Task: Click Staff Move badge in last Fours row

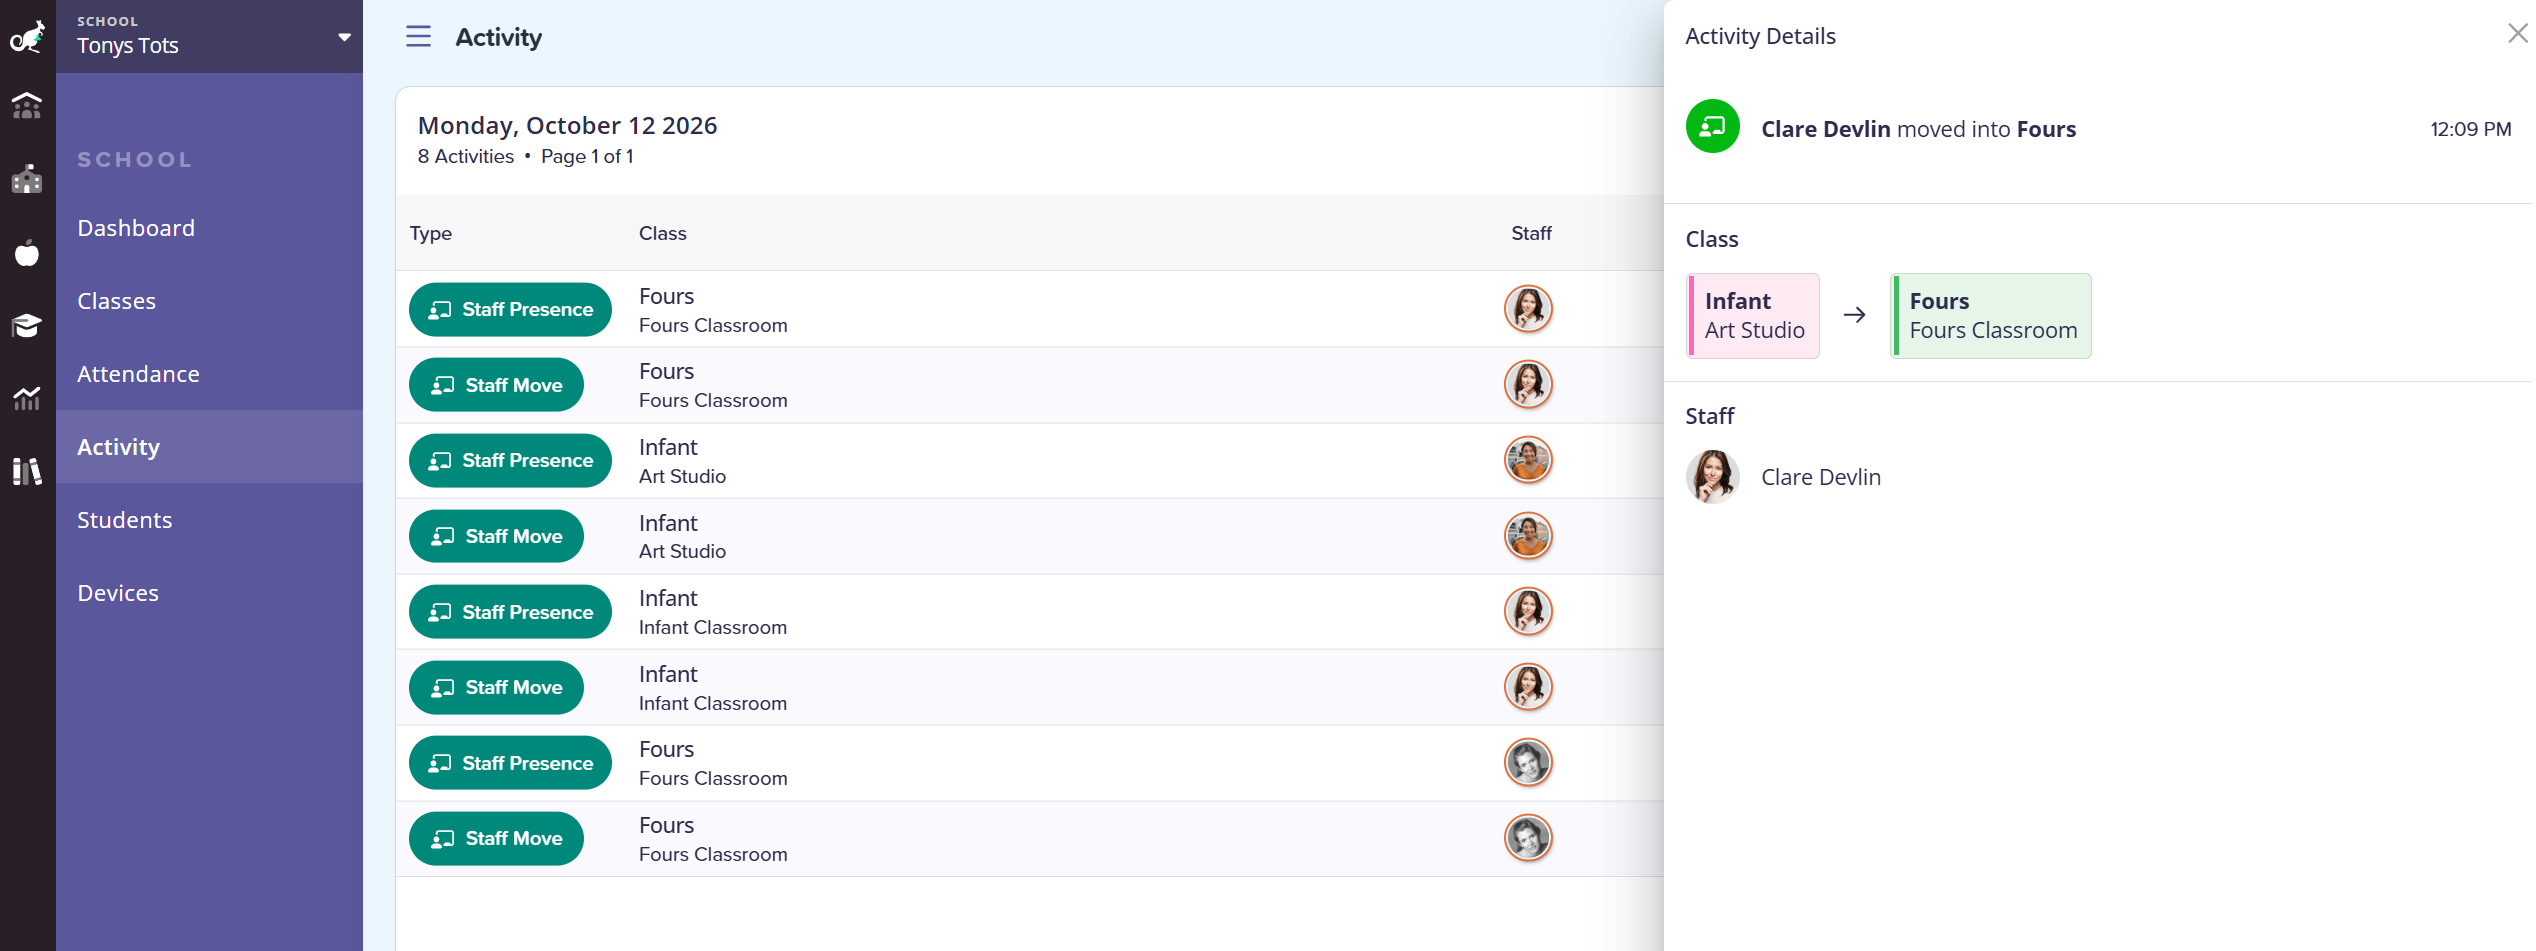Action: click(496, 839)
